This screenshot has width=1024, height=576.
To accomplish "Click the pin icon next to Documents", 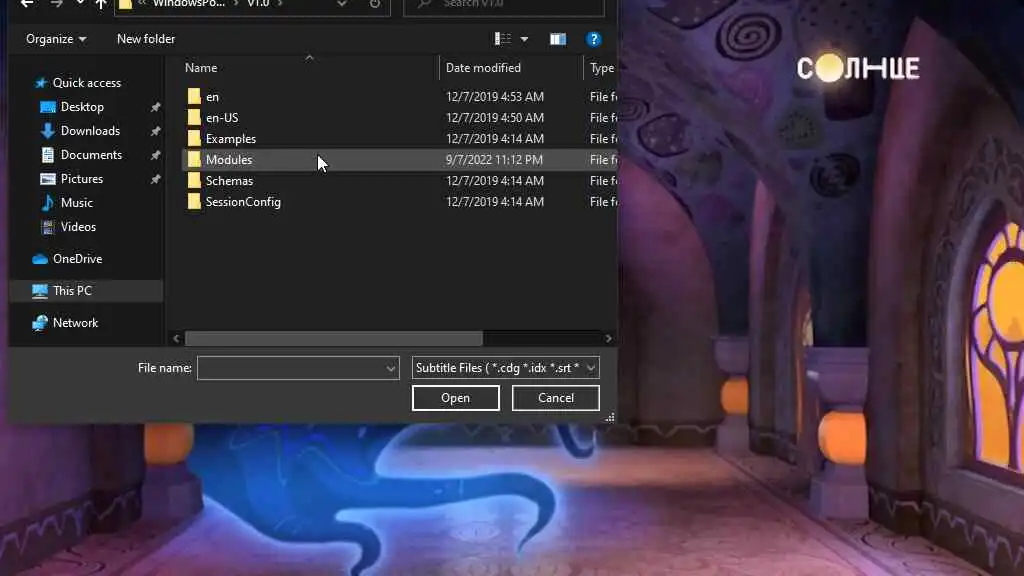I will (x=155, y=155).
